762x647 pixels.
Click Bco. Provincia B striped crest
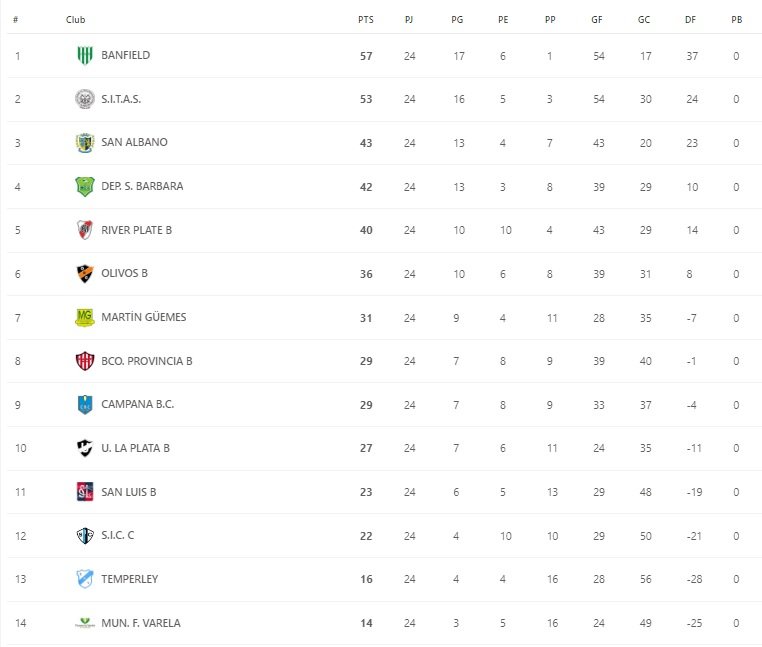(x=85, y=361)
